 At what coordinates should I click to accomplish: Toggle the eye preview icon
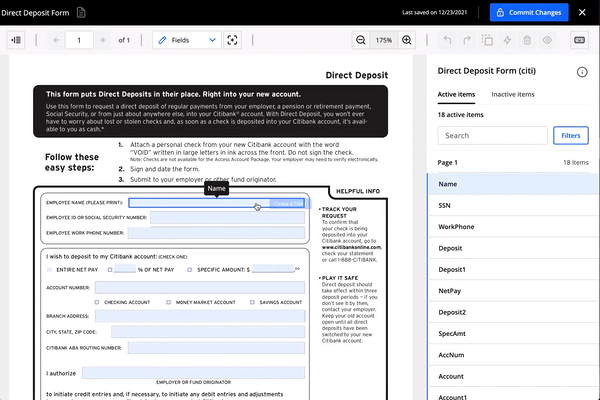(547, 40)
